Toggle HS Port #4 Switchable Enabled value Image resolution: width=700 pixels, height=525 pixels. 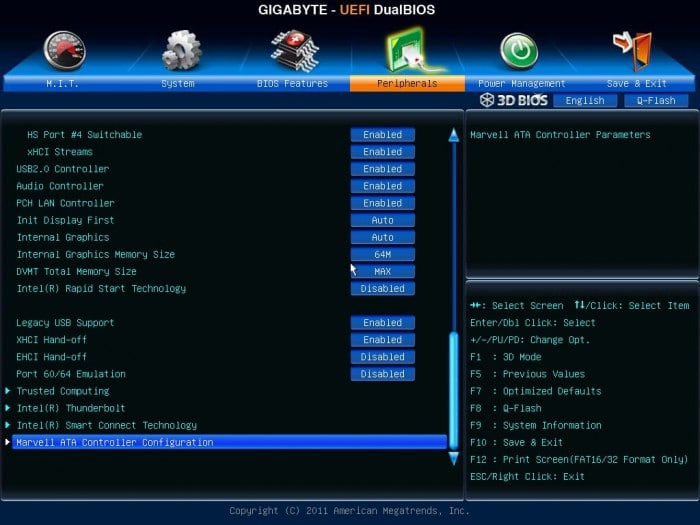click(383, 135)
